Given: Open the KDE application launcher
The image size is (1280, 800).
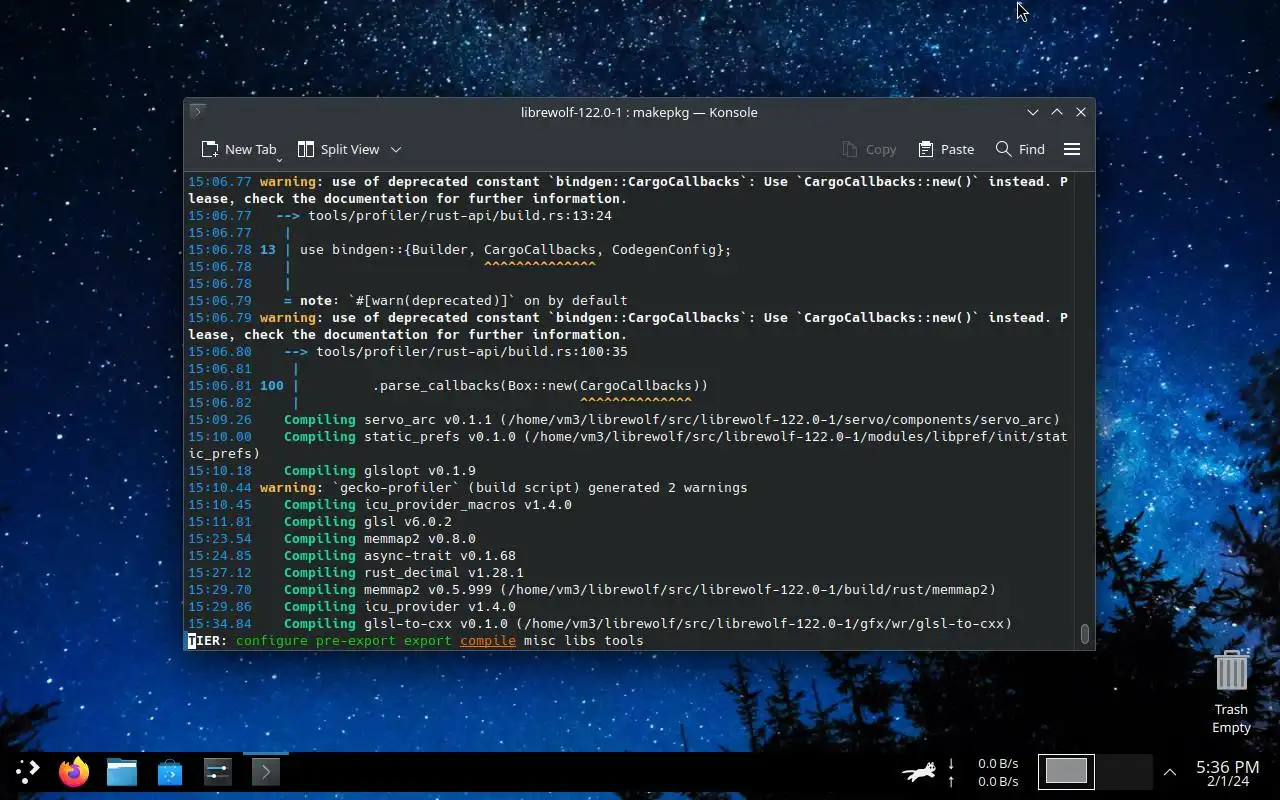Looking at the screenshot, I should (x=27, y=771).
